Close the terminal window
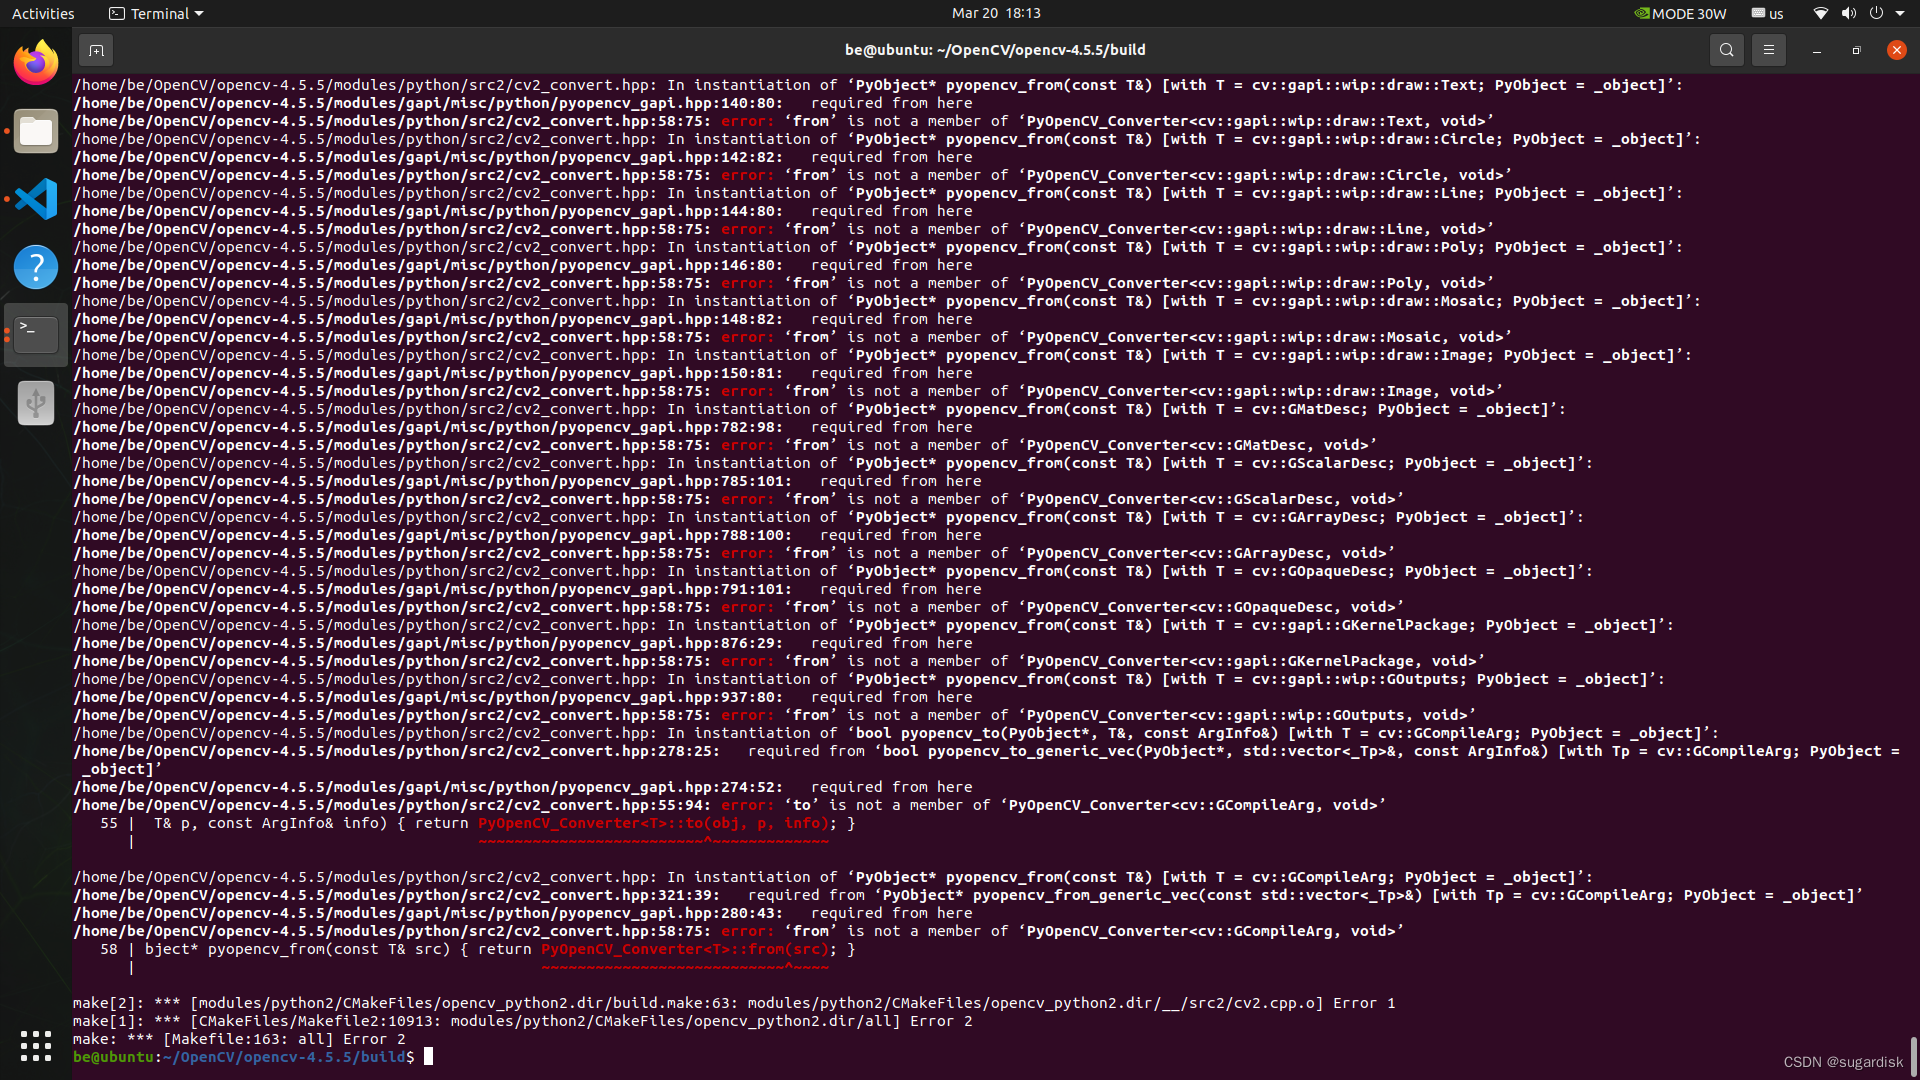1920x1080 pixels. (1896, 50)
